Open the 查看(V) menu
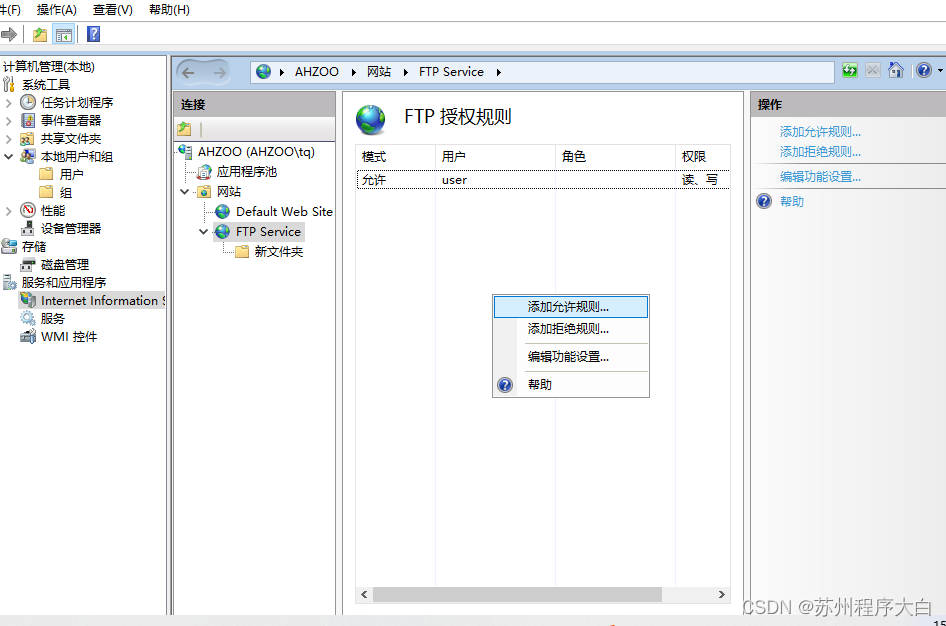946x626 pixels. click(113, 10)
